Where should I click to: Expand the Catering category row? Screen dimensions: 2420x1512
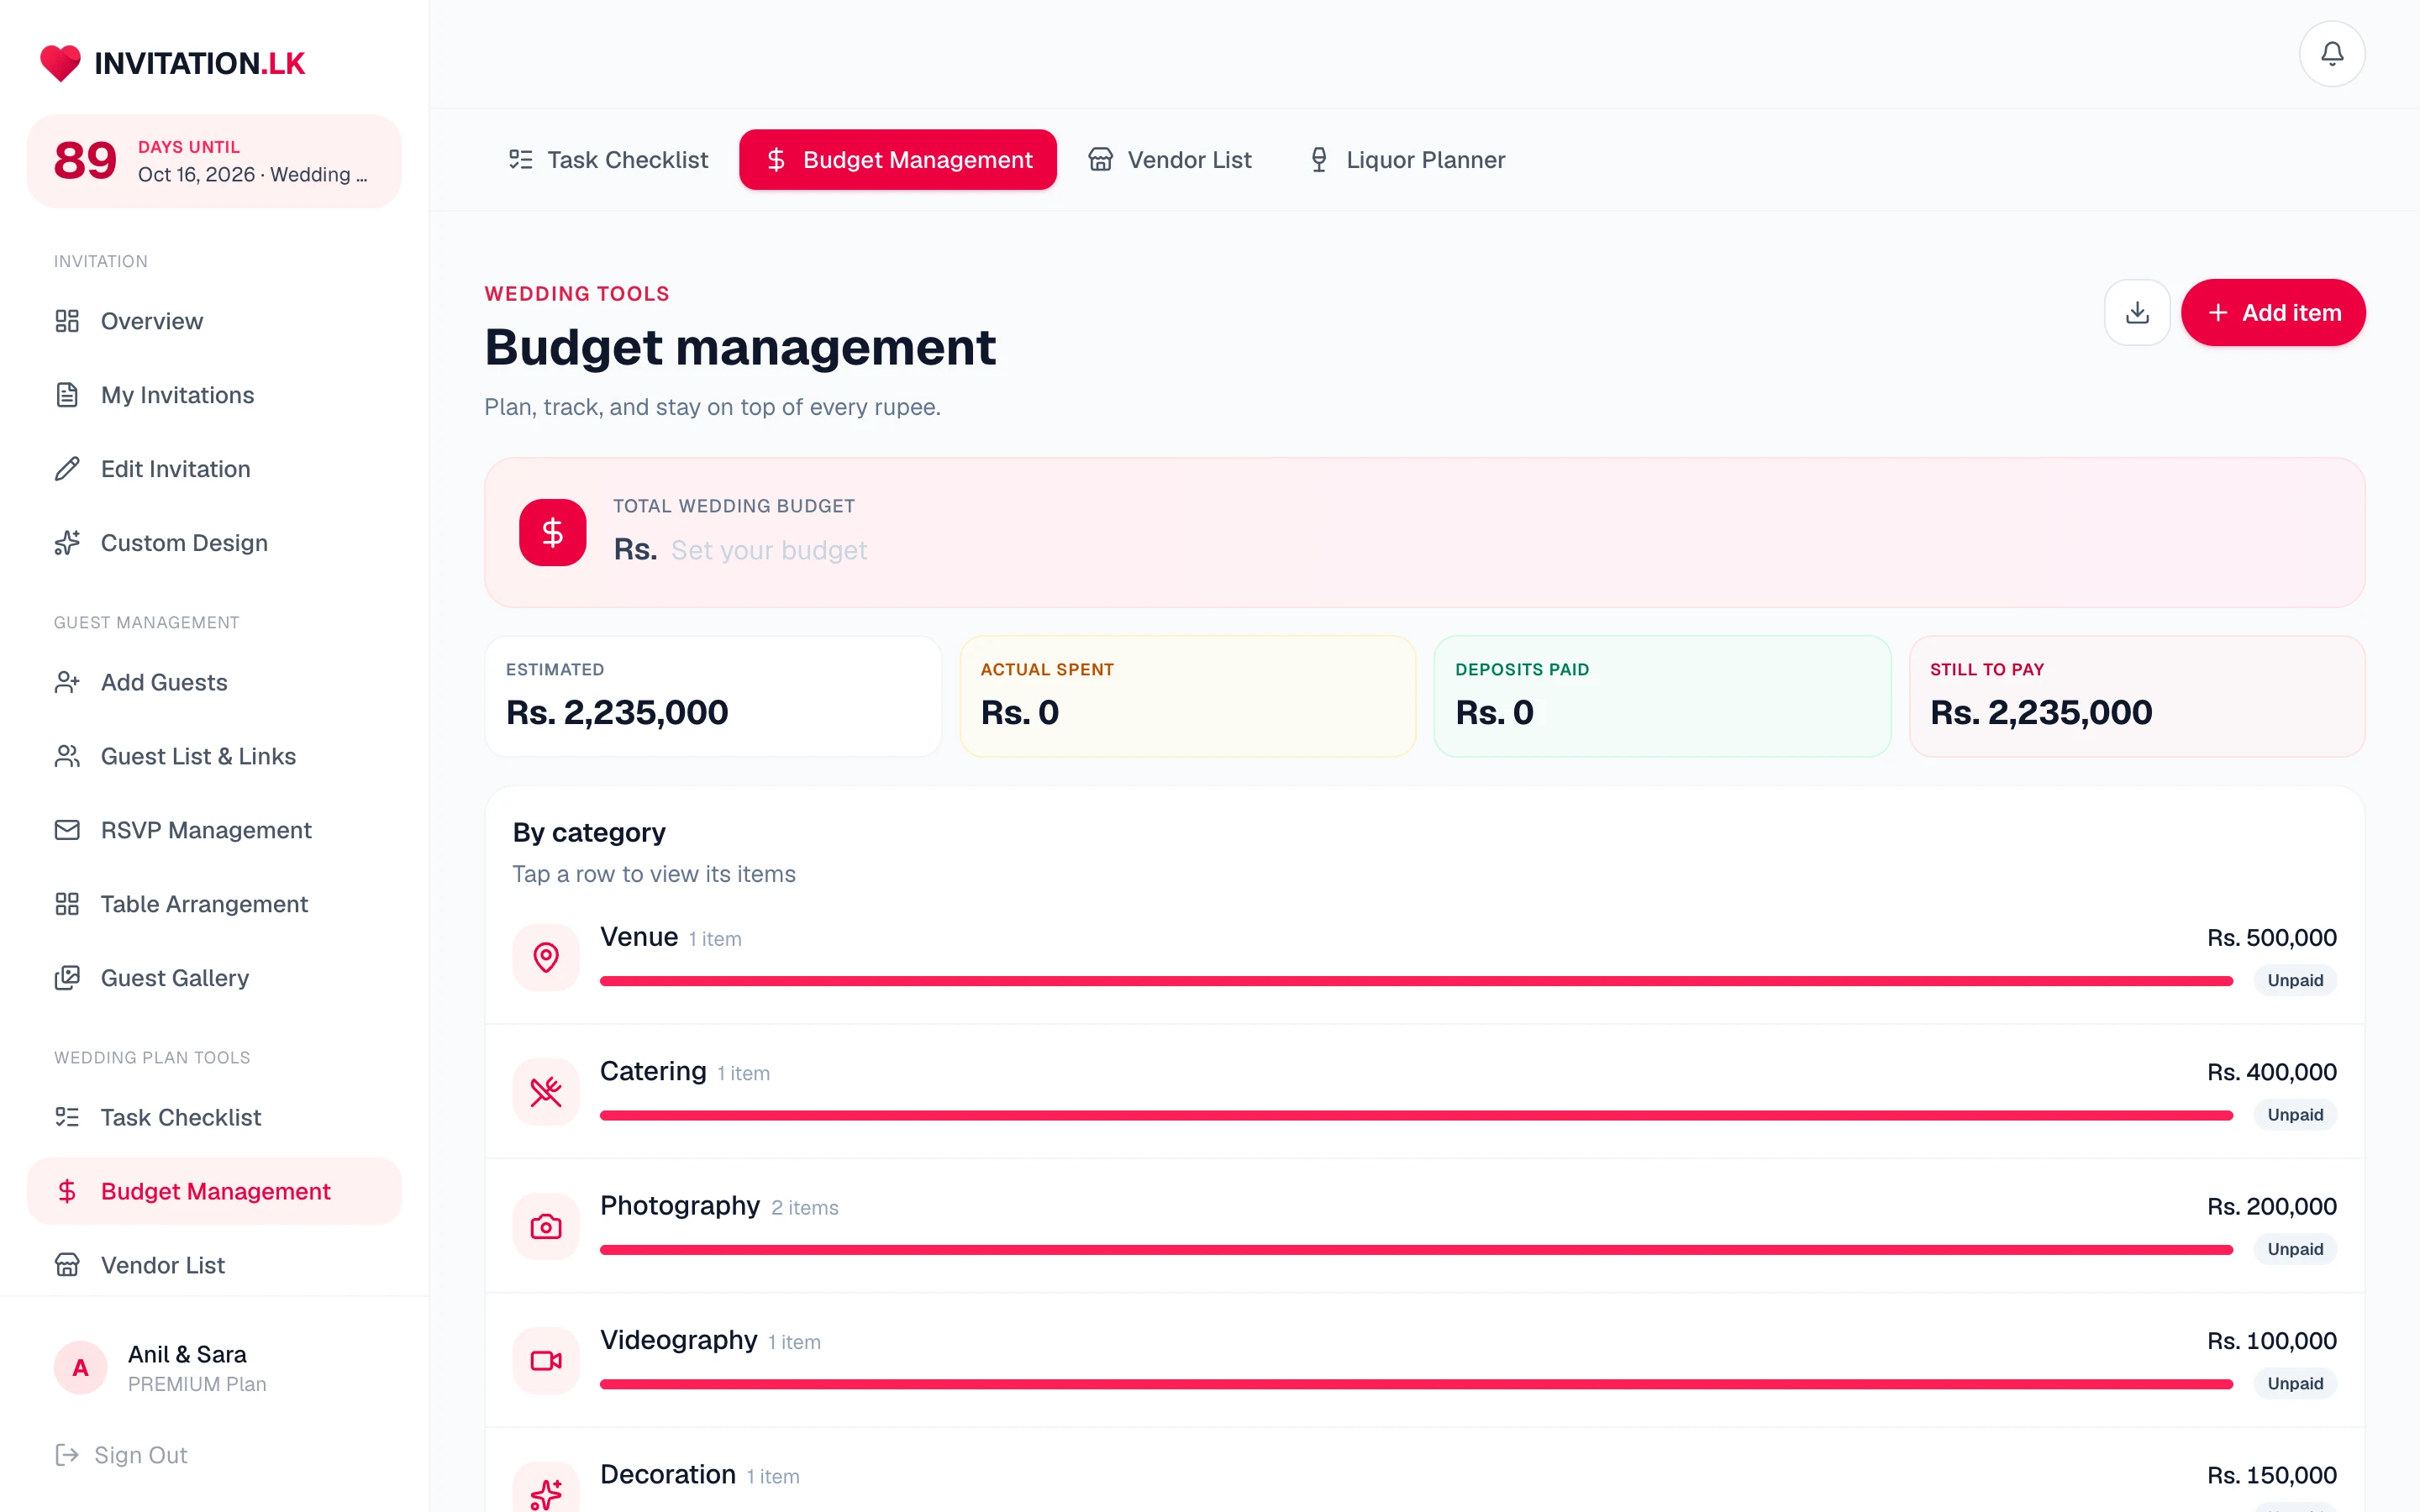click(x=1424, y=1091)
